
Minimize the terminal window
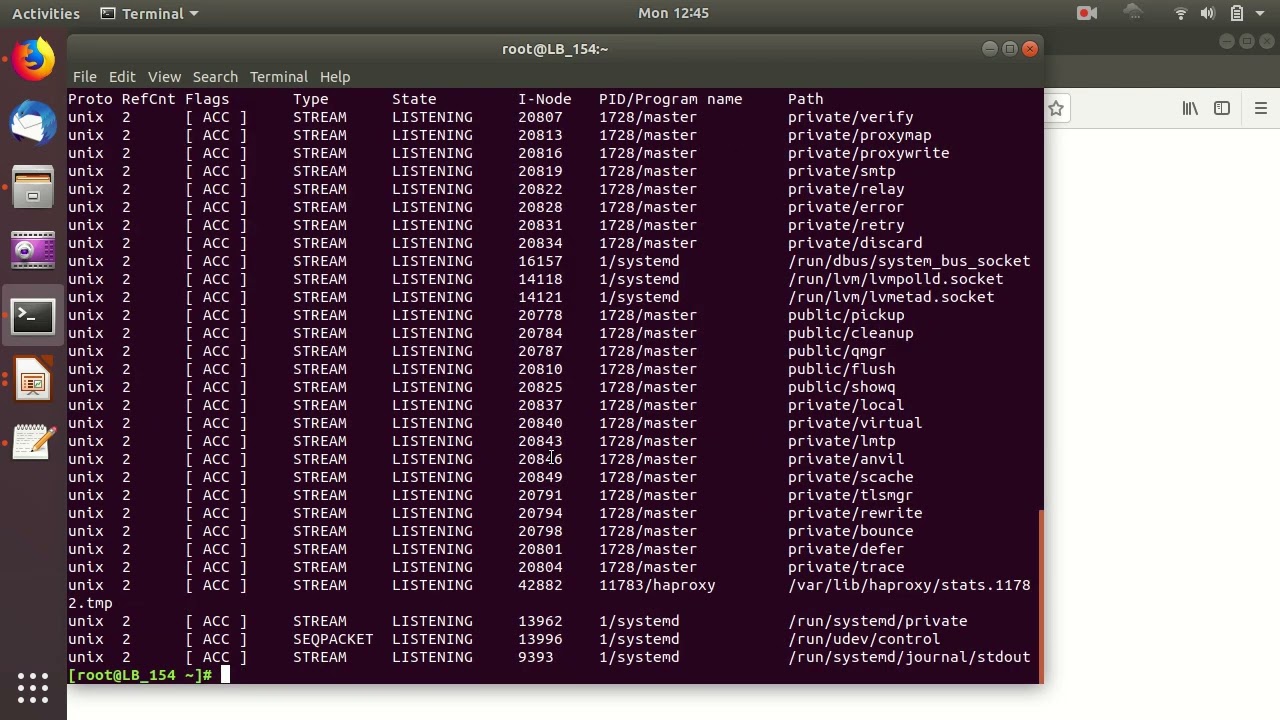989,49
